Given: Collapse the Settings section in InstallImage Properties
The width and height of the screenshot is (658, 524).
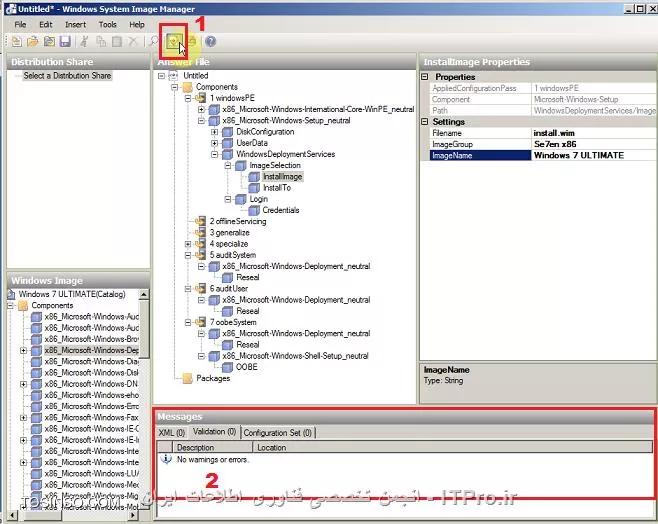Looking at the screenshot, I should coord(425,122).
